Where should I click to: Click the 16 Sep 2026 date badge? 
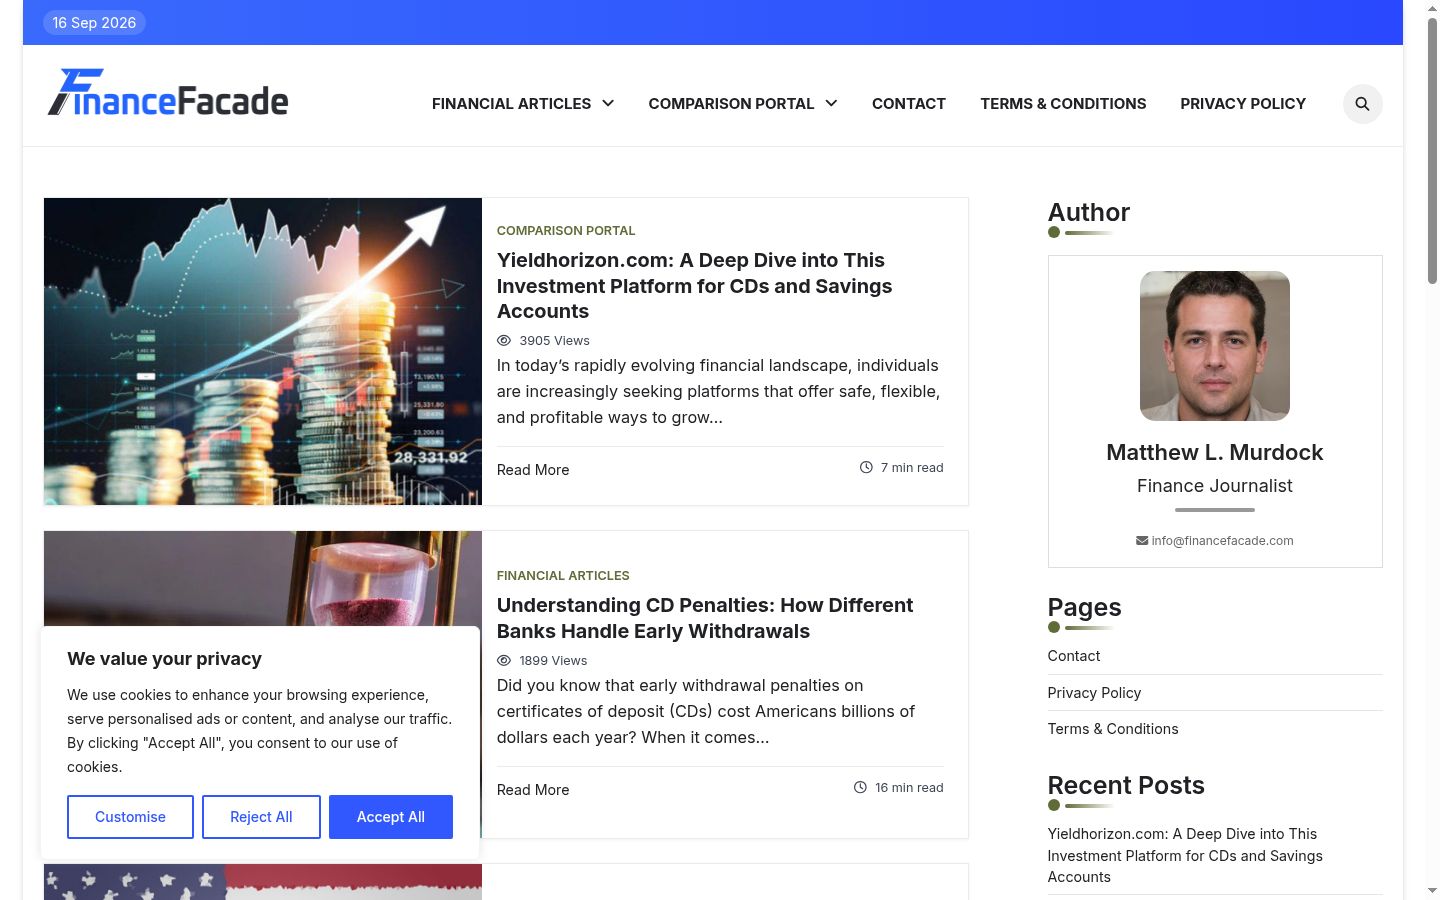(94, 22)
